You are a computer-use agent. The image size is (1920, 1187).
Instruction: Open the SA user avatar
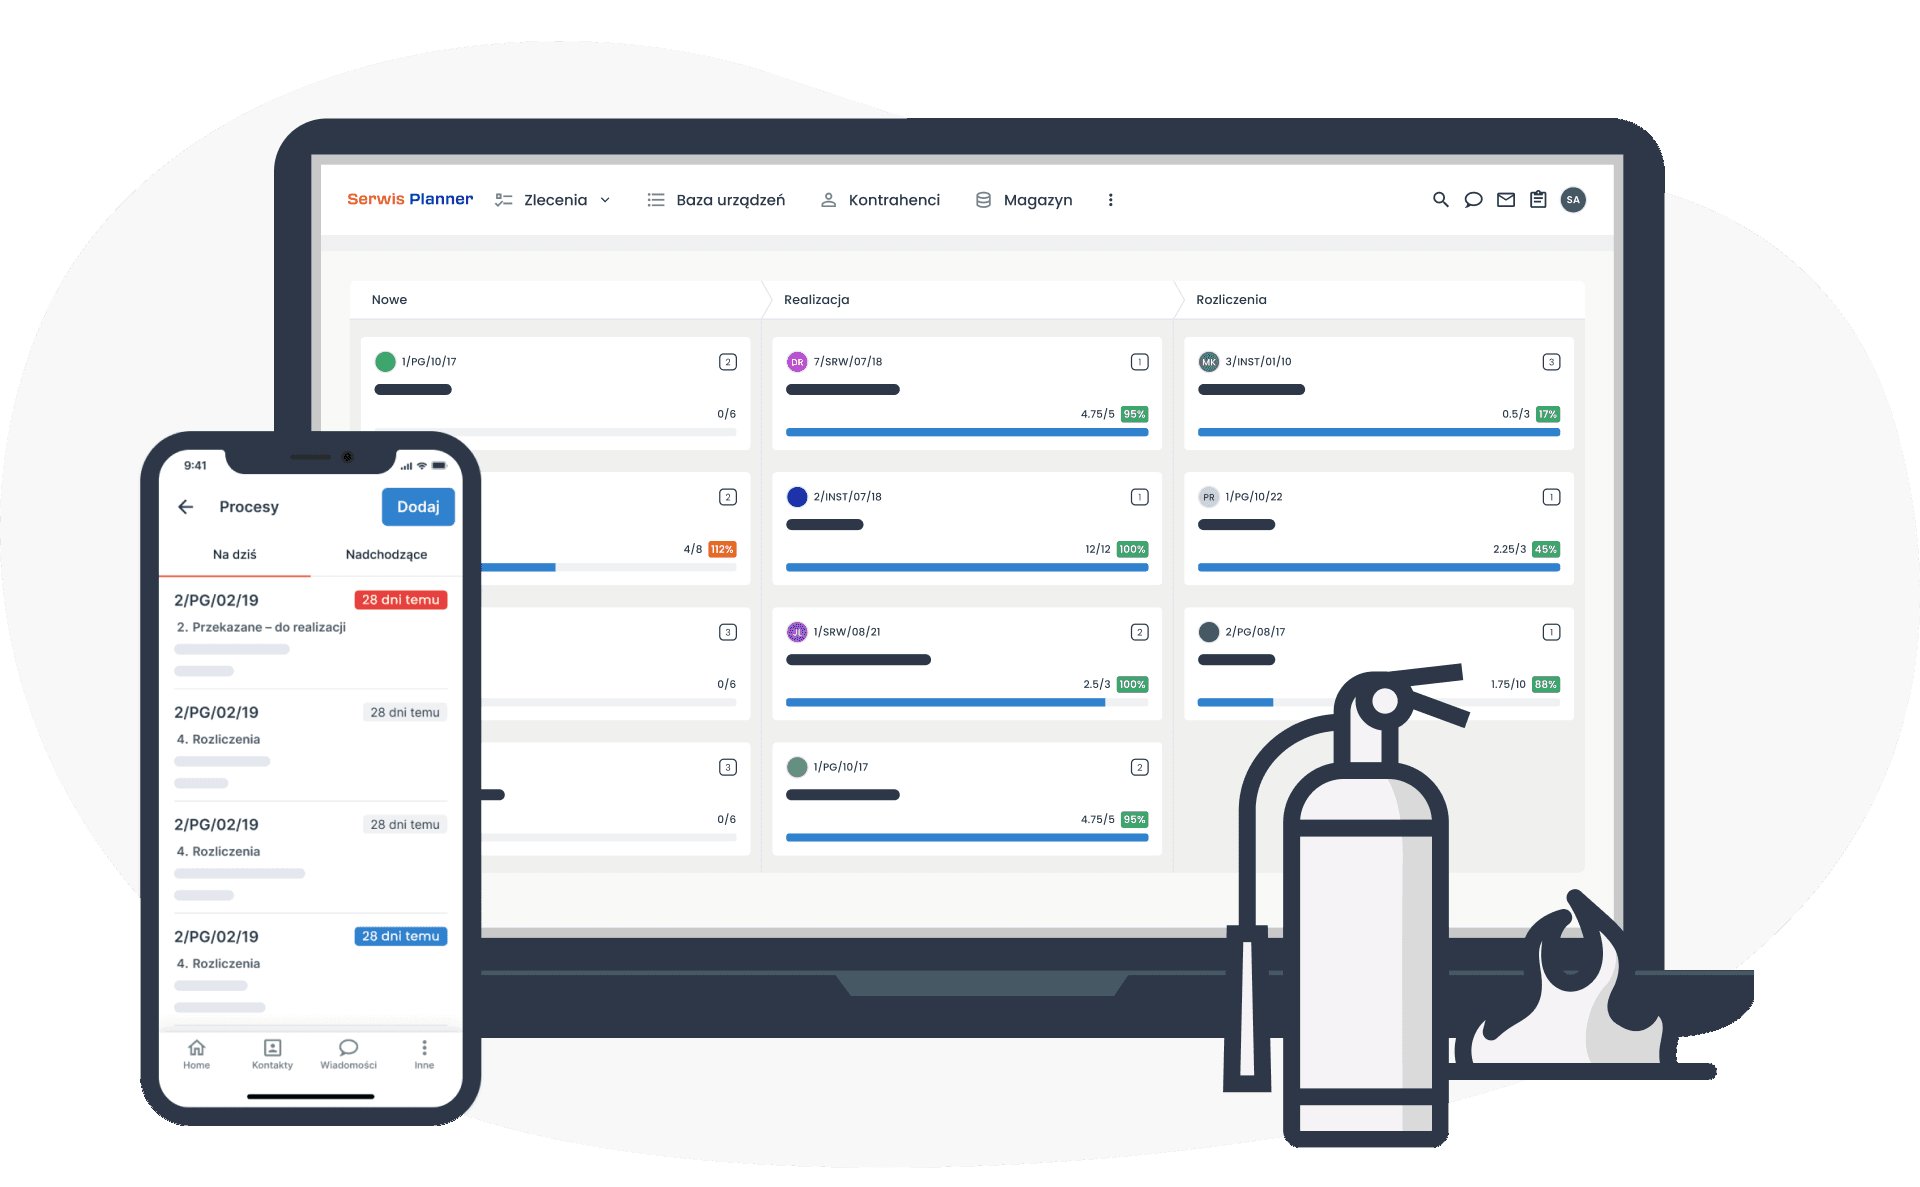(x=1573, y=200)
